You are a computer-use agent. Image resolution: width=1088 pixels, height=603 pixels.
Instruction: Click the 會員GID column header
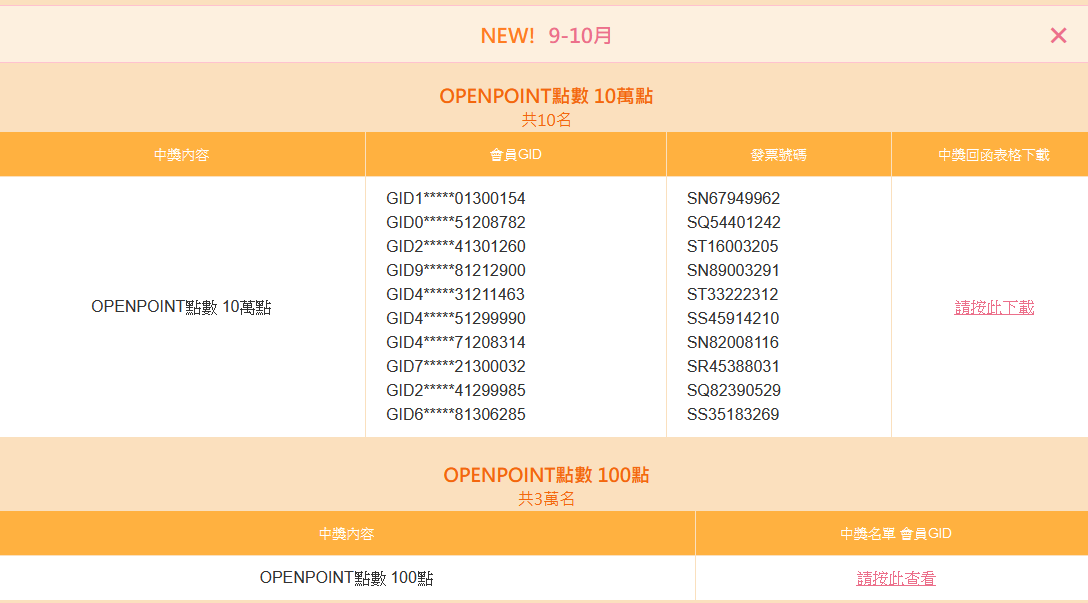pos(516,155)
